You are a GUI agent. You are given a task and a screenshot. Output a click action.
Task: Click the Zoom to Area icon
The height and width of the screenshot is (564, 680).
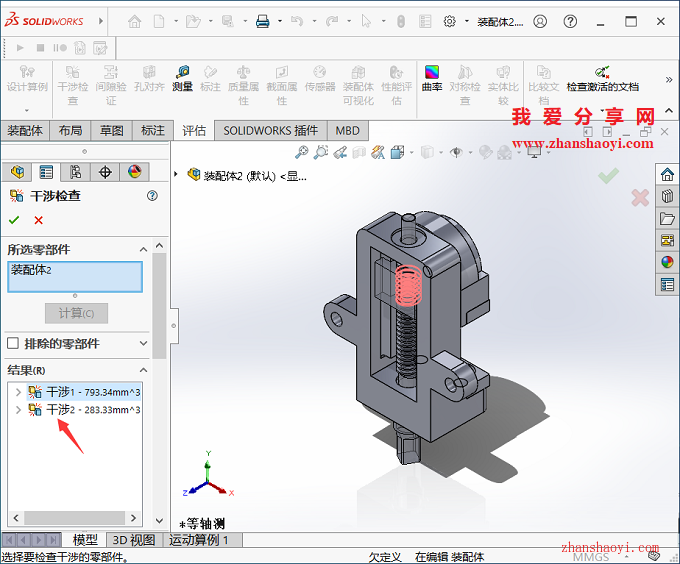point(321,152)
